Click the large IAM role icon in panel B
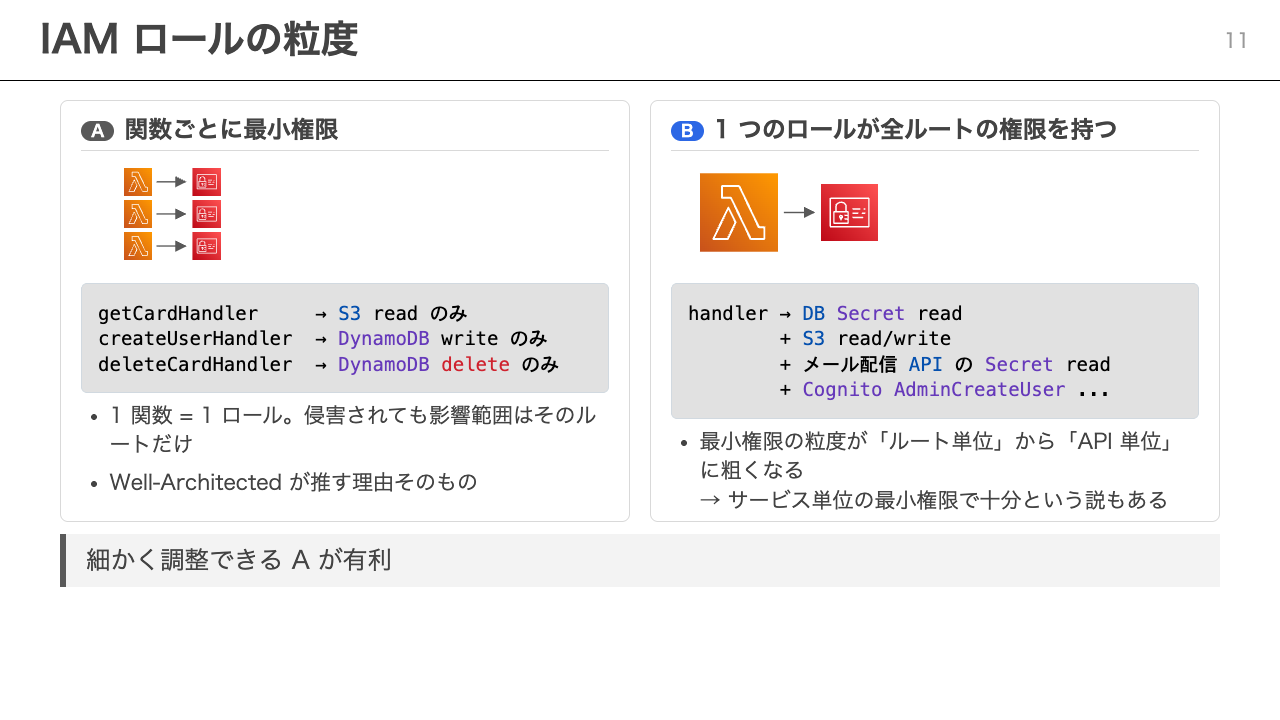Viewport: 1280px width, 720px height. [849, 212]
